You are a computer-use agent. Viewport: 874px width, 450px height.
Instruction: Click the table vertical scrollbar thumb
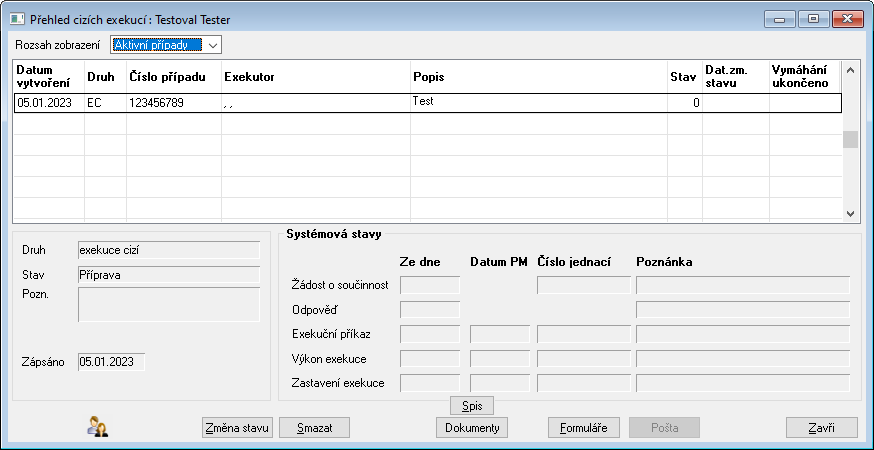tap(850, 139)
